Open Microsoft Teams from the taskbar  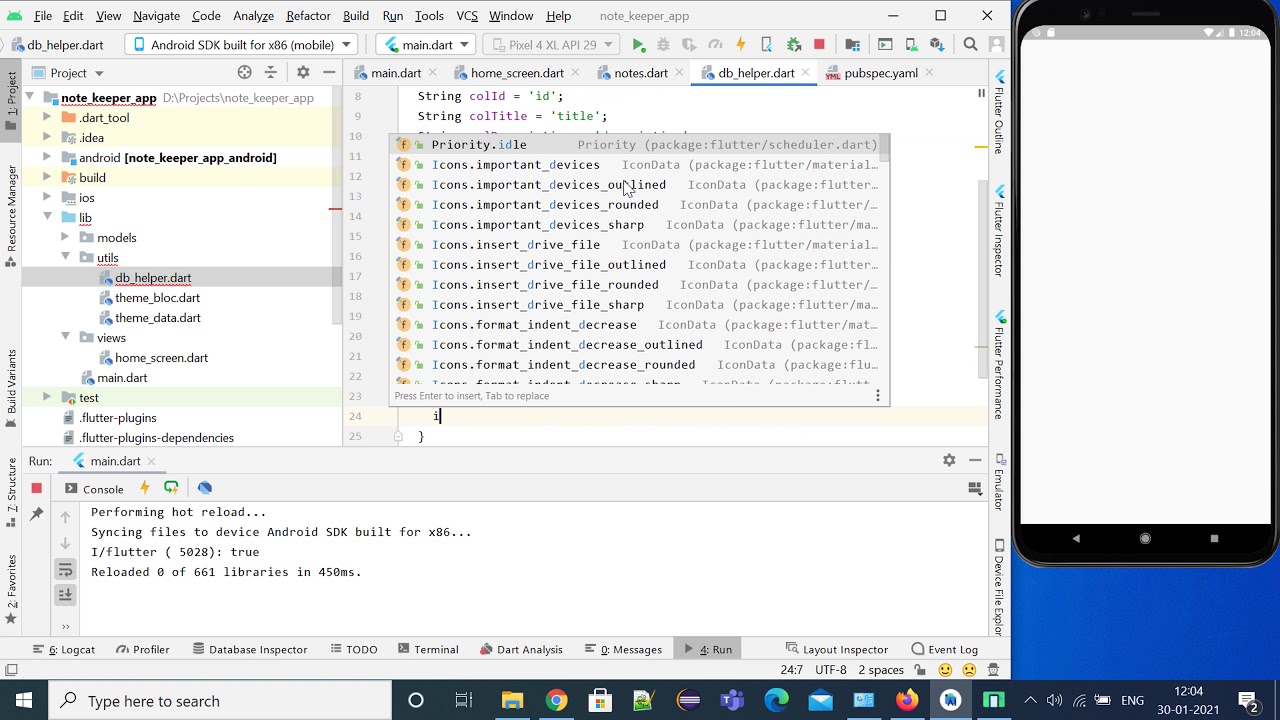click(x=732, y=700)
